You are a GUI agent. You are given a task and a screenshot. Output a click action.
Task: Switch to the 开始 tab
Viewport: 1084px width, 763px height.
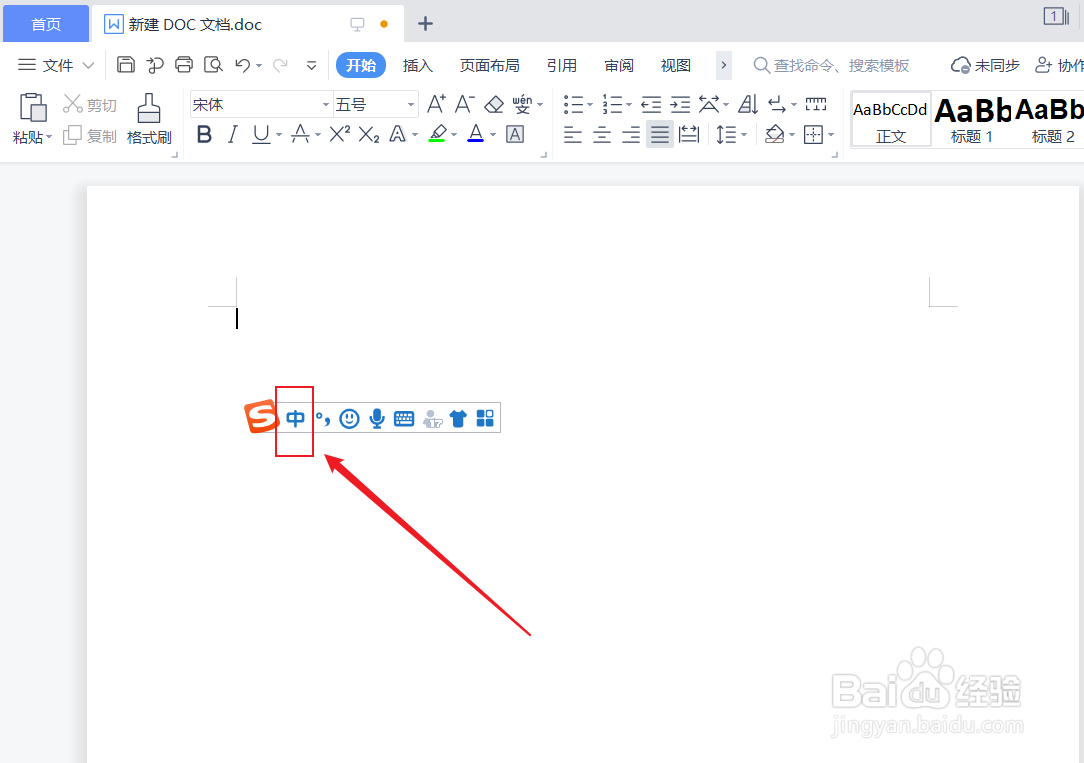pyautogui.click(x=361, y=65)
